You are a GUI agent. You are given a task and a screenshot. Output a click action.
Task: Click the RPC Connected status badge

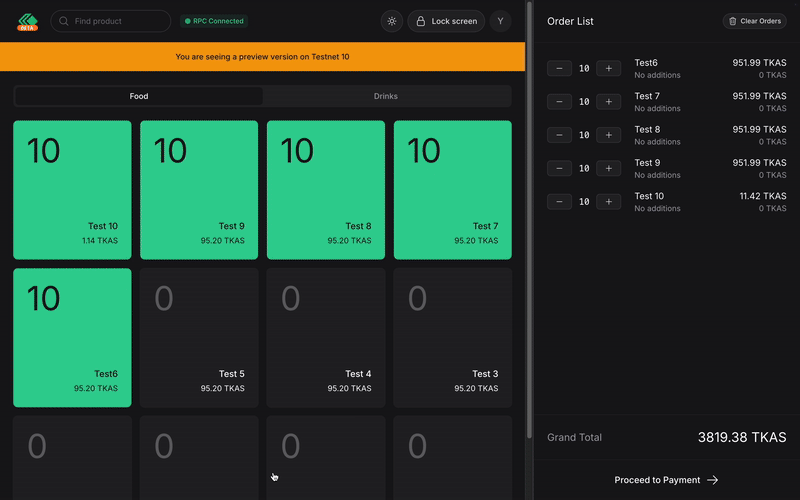click(x=213, y=21)
